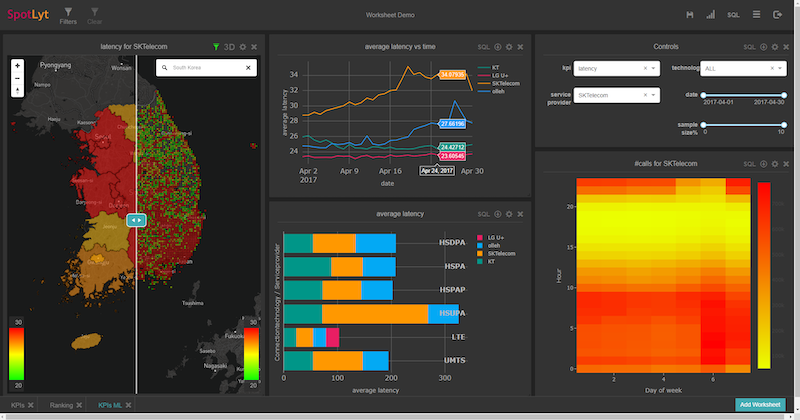The width and height of the screenshot is (800, 420).
Task: Show SQL for the Controls panel
Action: tap(749, 47)
